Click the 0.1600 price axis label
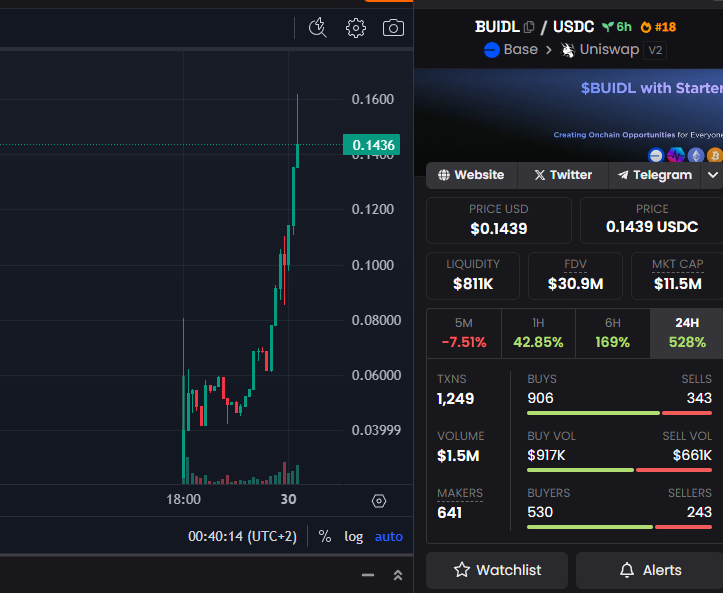Image resolution: width=723 pixels, height=593 pixels. (x=373, y=100)
